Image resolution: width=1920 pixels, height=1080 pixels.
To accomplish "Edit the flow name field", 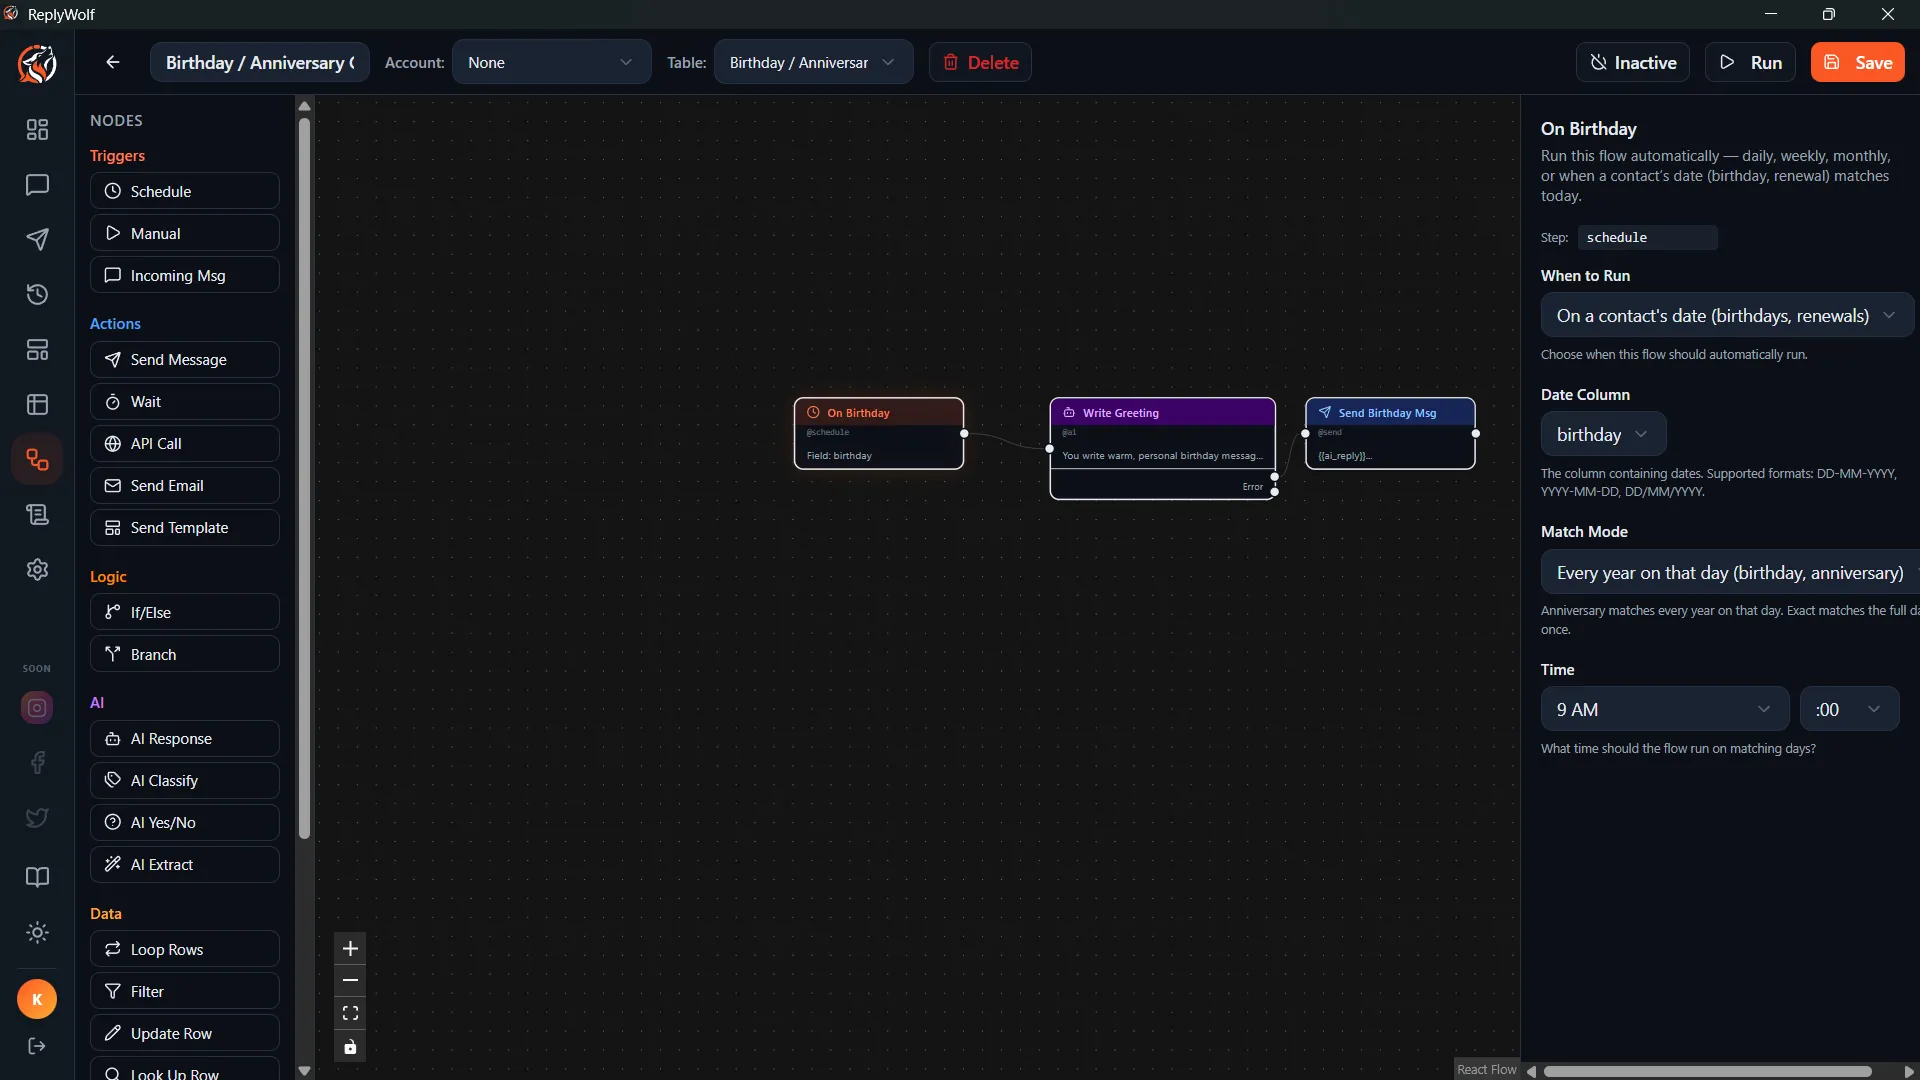I will point(260,62).
